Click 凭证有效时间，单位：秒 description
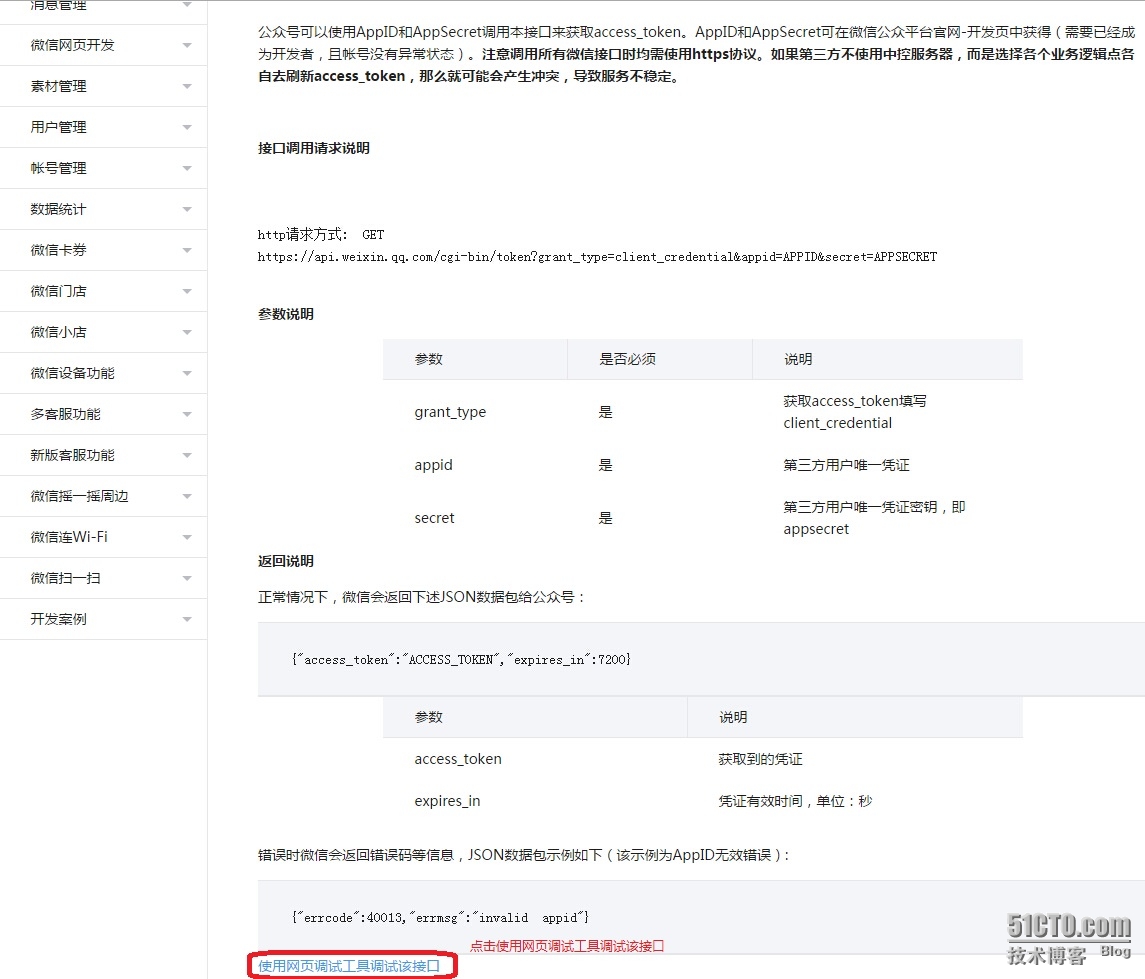The image size is (1145, 979). tap(795, 801)
